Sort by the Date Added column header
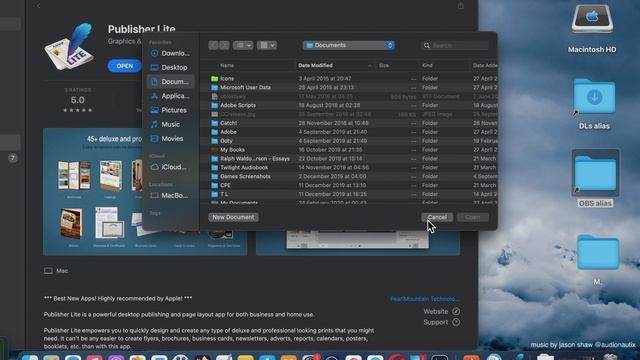This screenshot has width=640, height=360. (x=485, y=65)
